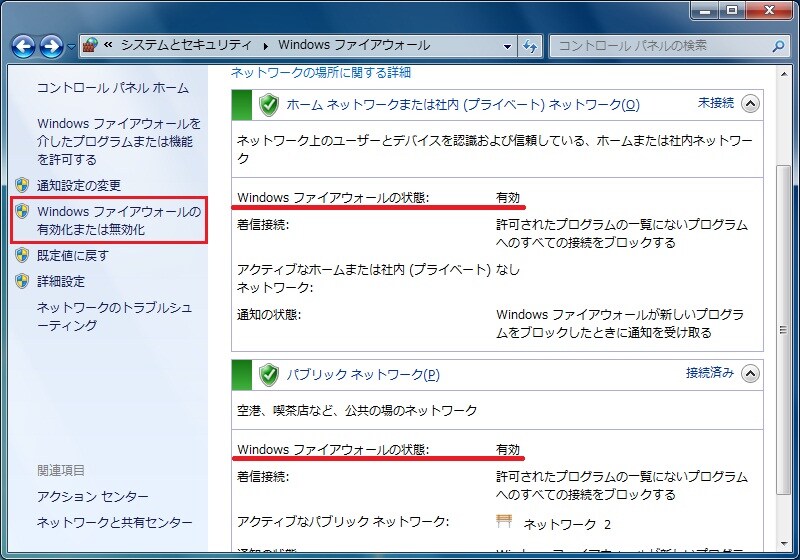The height and width of the screenshot is (560, 800).
Task: Click the shield icon beside 通知設定の変更
Action: (x=22, y=185)
